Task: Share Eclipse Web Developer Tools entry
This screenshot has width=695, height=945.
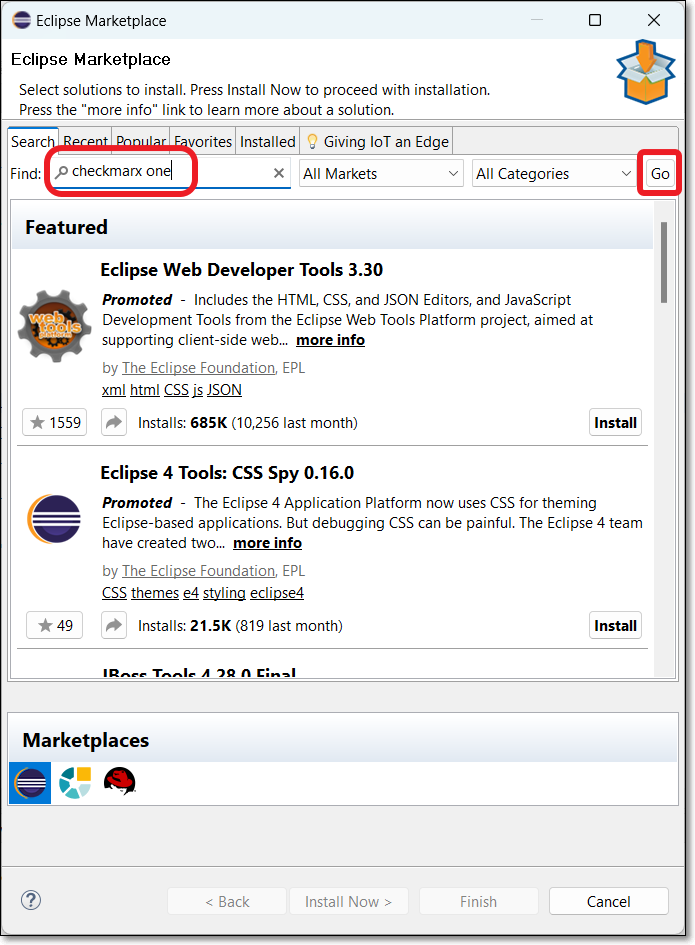Action: [114, 422]
